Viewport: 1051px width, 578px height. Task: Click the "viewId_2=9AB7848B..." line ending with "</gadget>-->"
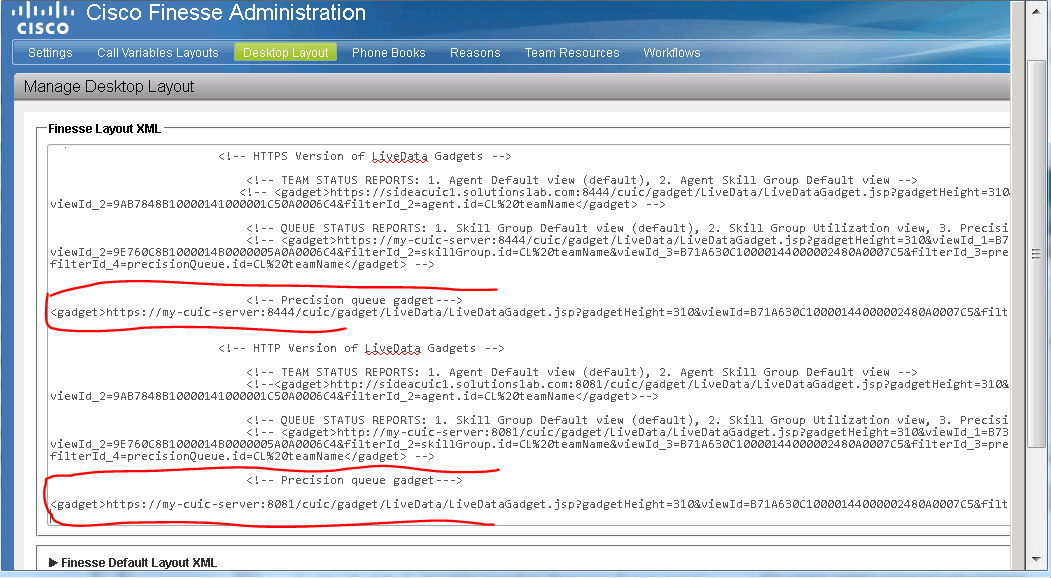pyautogui.click(x=355, y=396)
